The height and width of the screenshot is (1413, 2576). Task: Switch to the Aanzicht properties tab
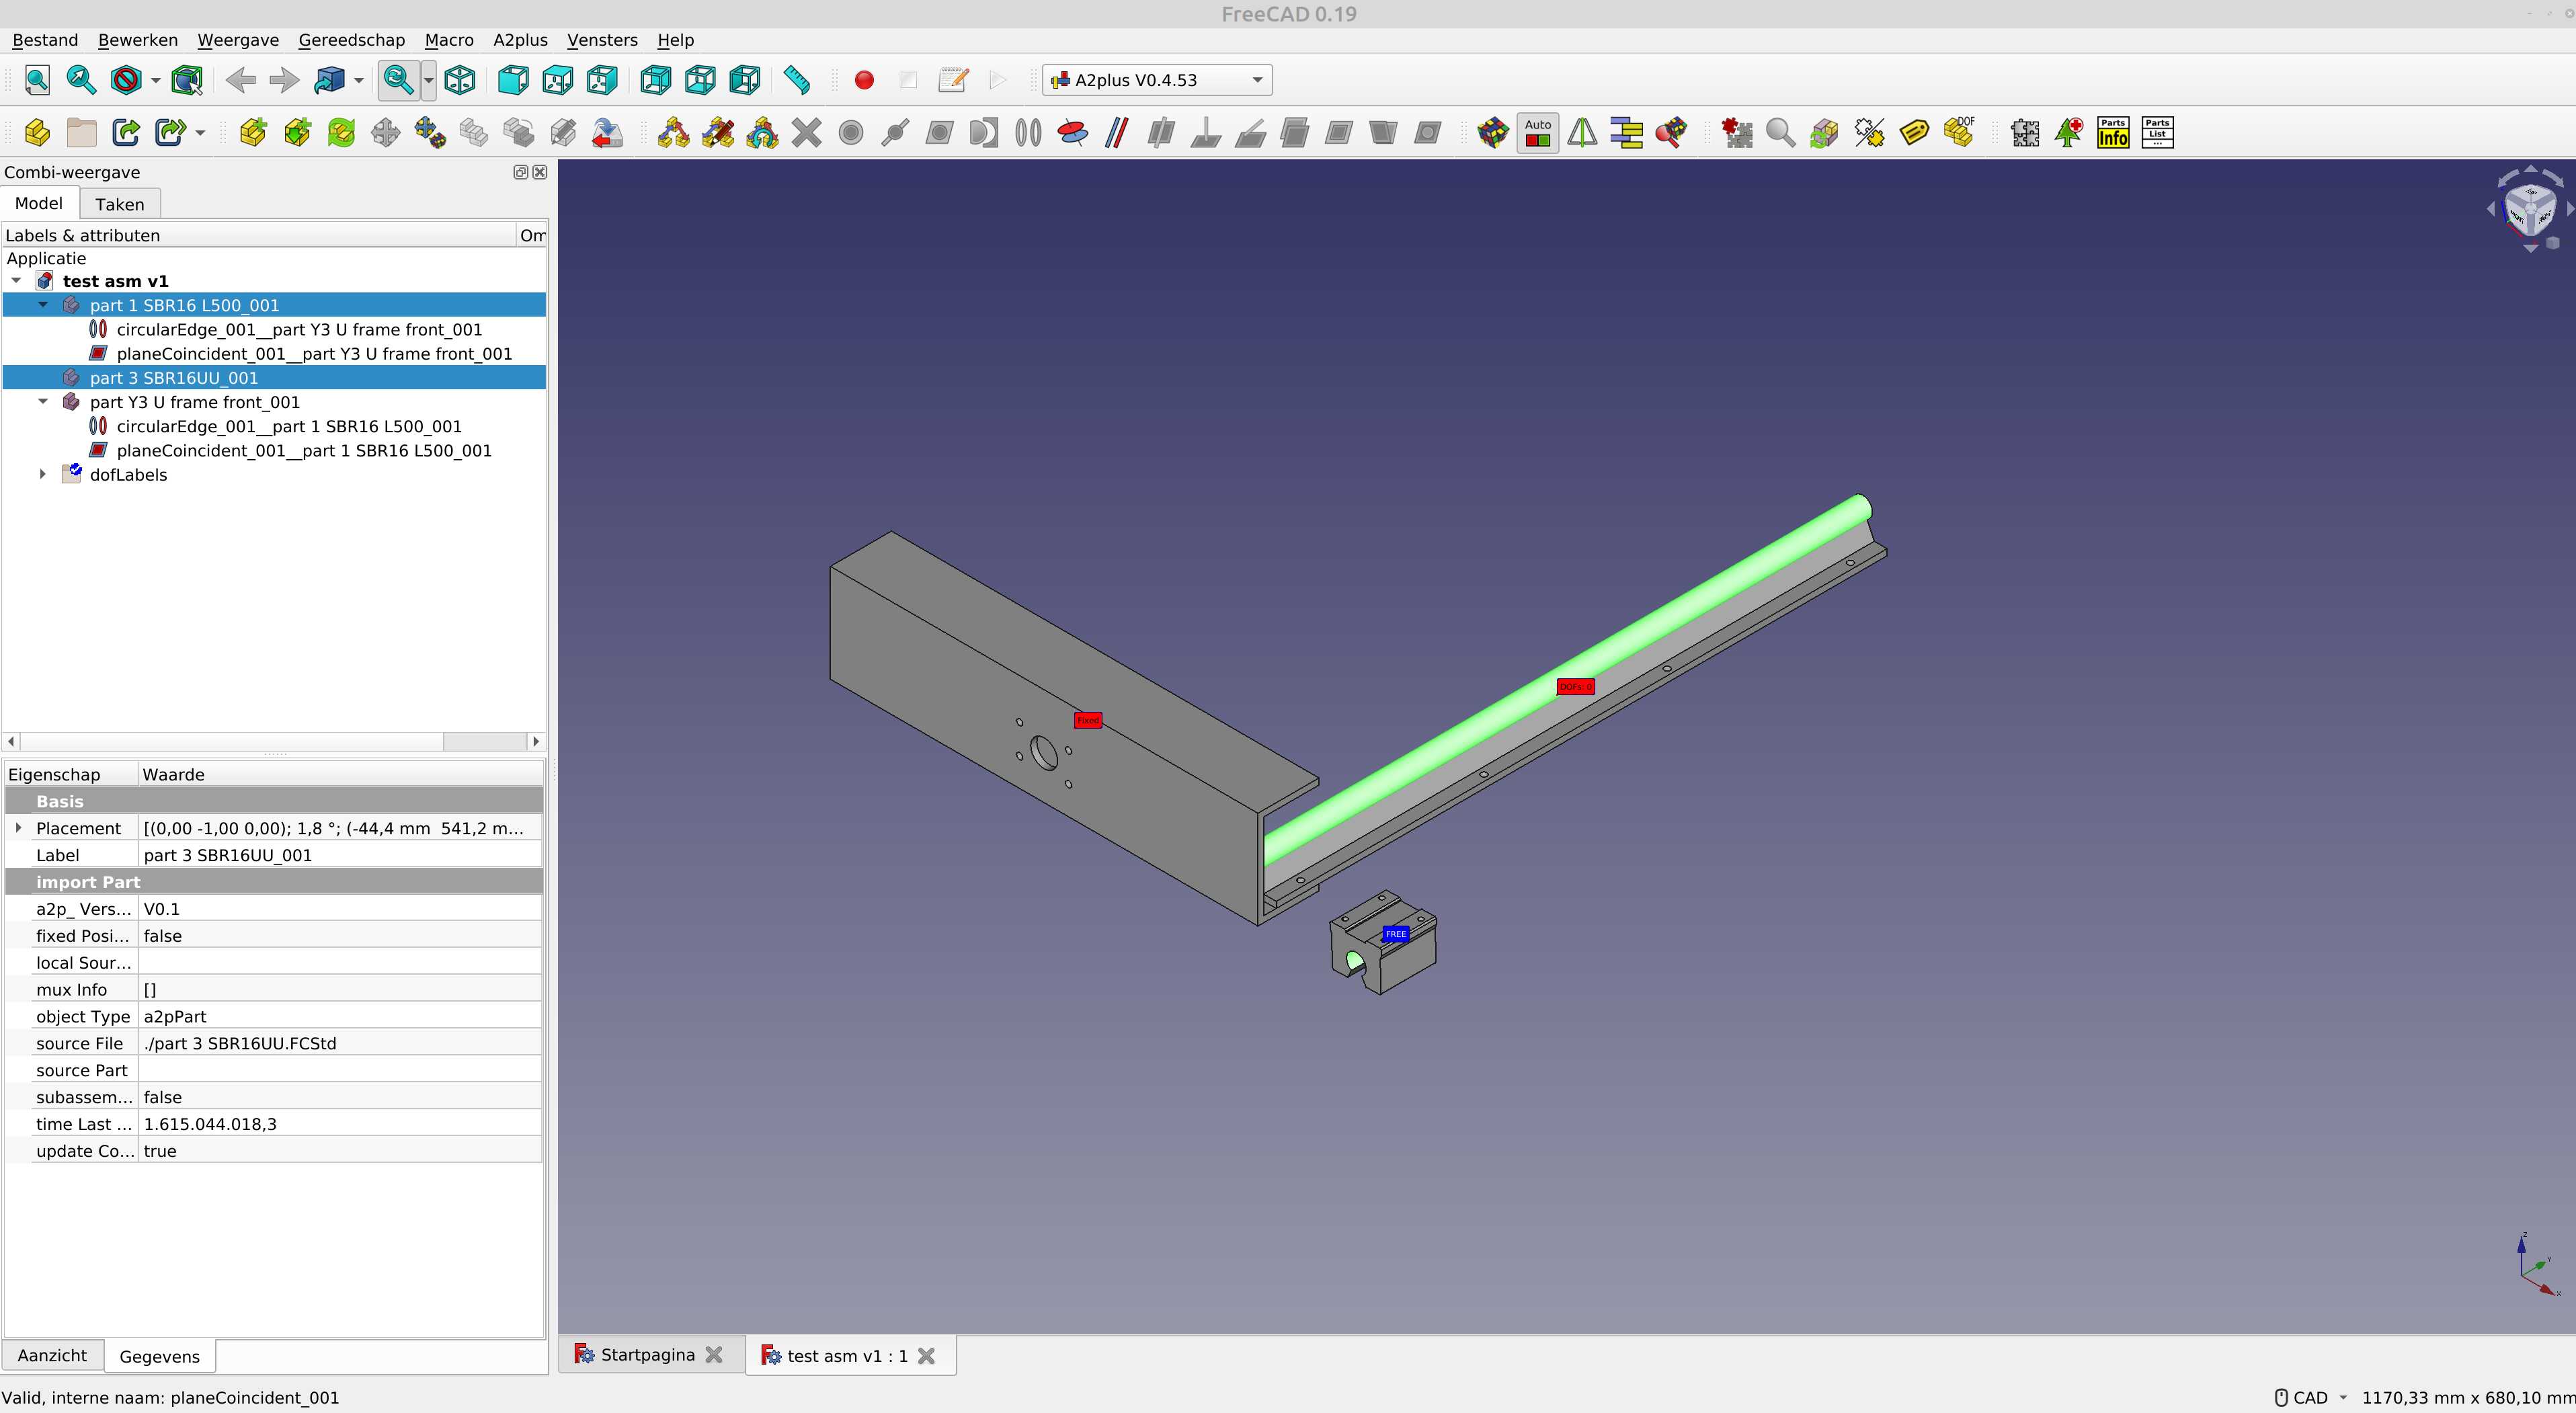pos(52,1356)
